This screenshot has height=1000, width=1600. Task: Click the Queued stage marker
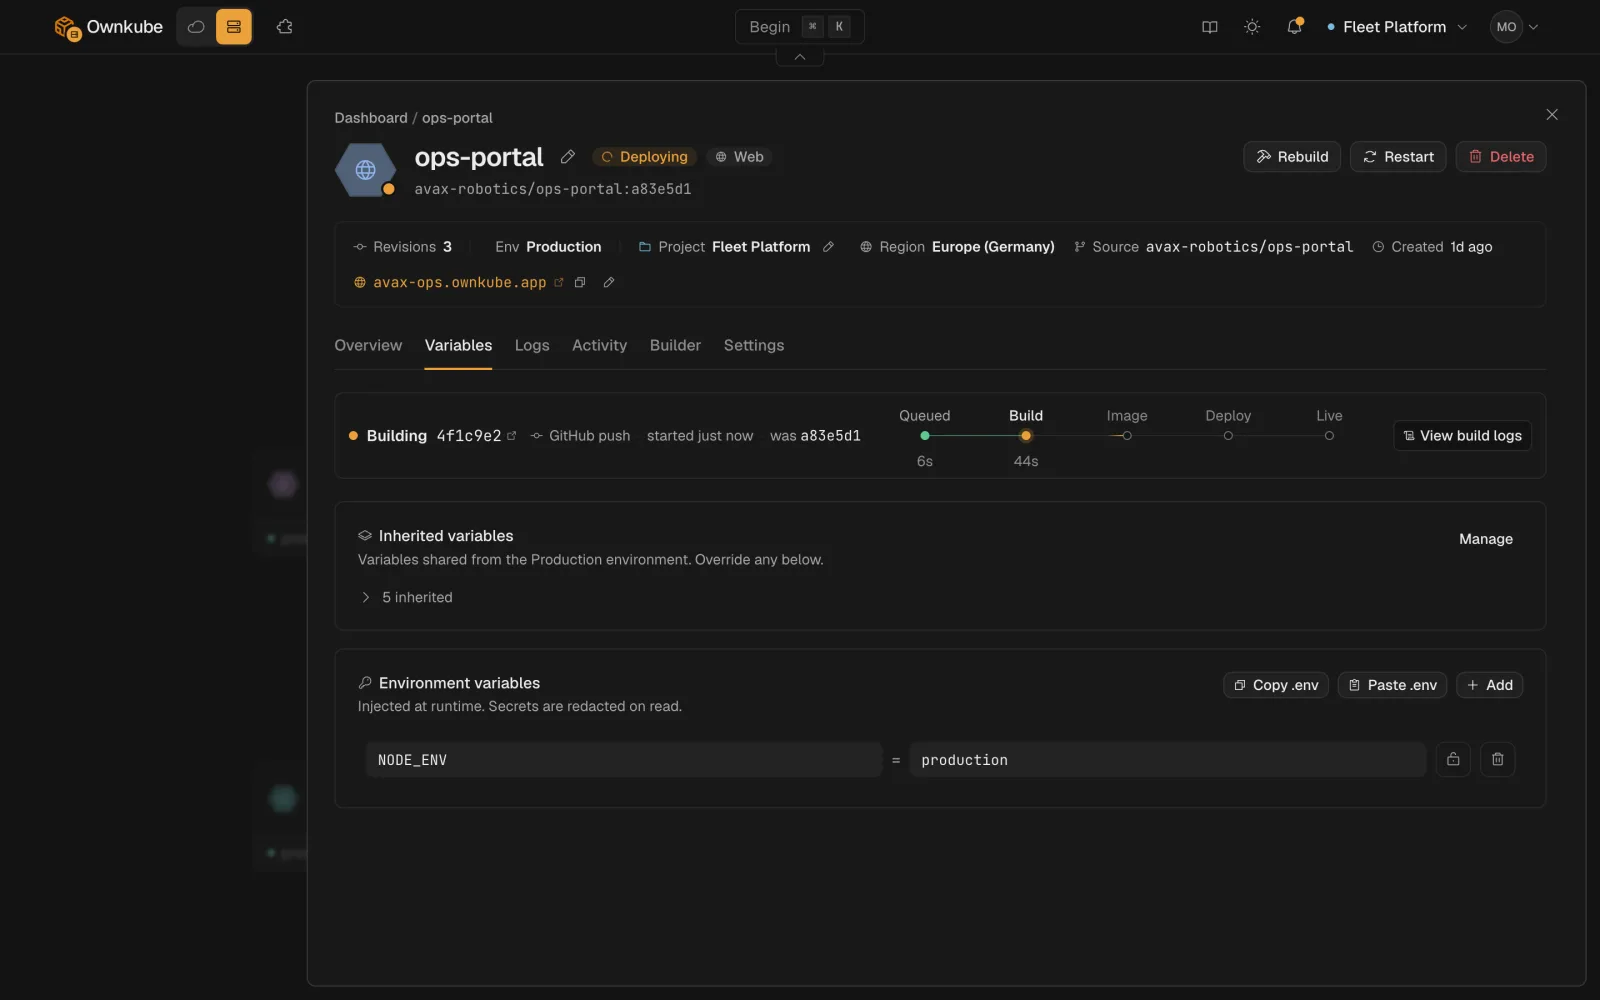coord(925,436)
